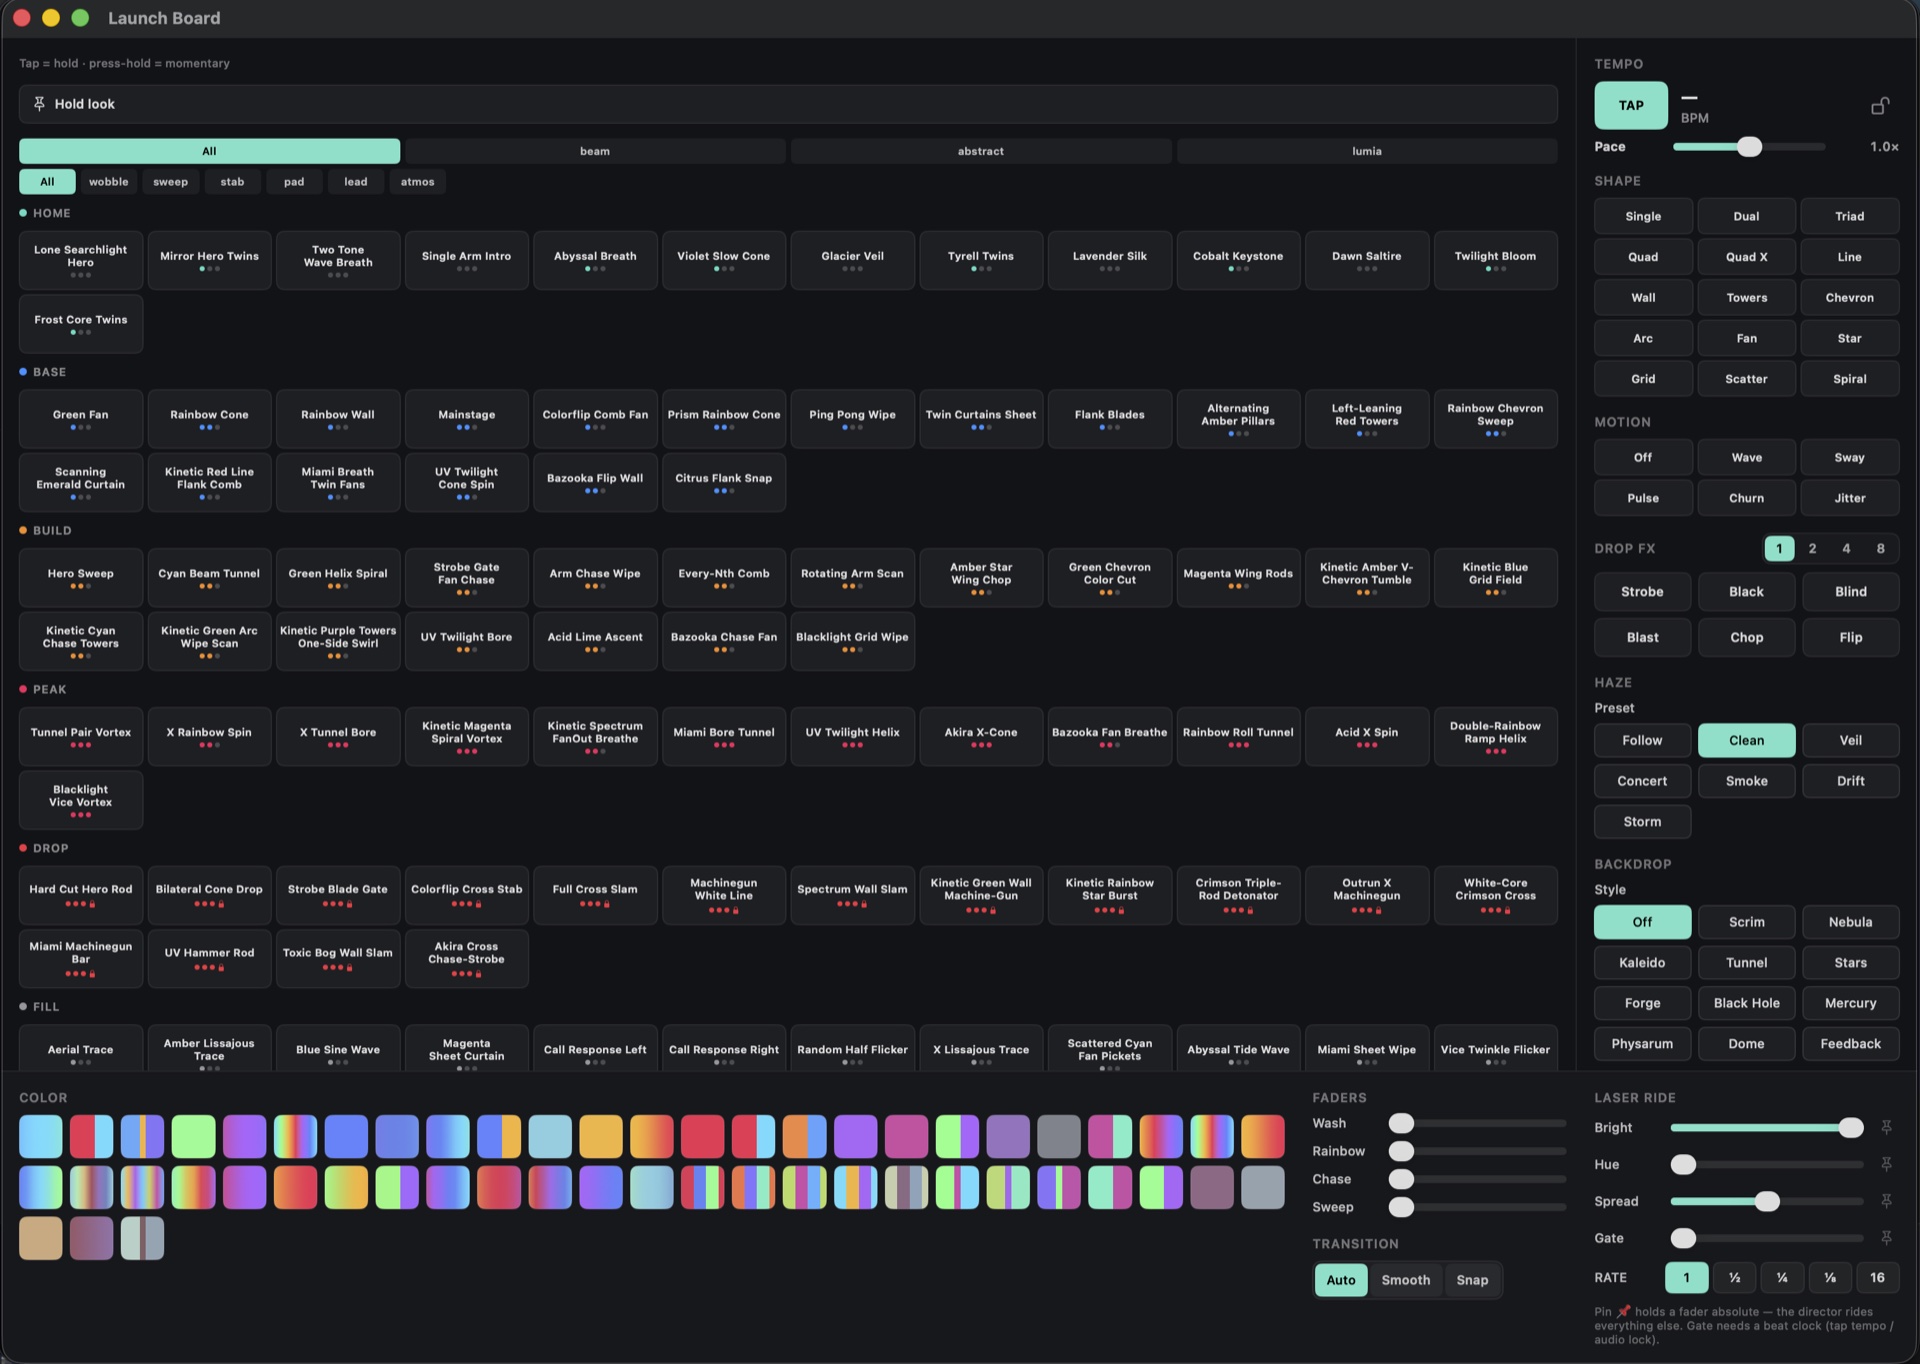The width and height of the screenshot is (1920, 1364).
Task: Click the Wash fader handle
Action: [1401, 1124]
